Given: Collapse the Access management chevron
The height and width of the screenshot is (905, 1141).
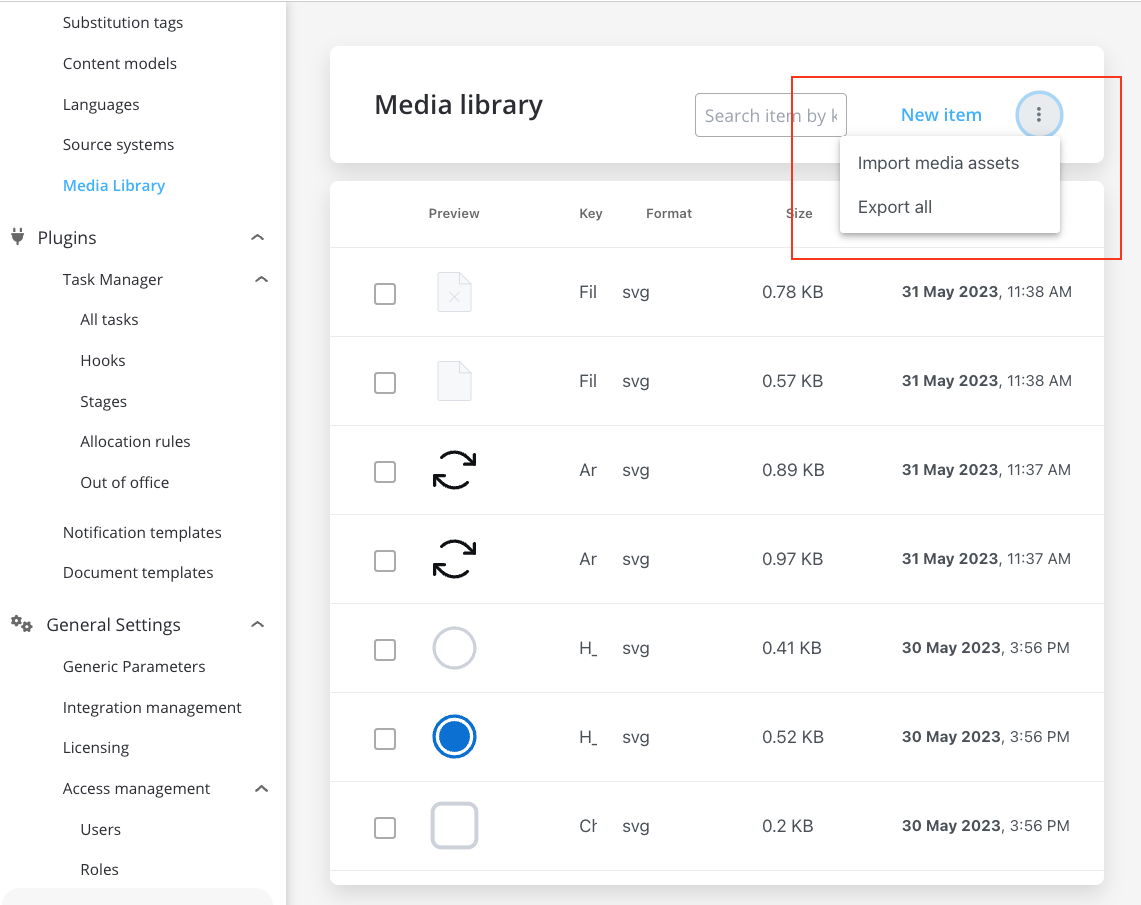Looking at the screenshot, I should point(262,789).
